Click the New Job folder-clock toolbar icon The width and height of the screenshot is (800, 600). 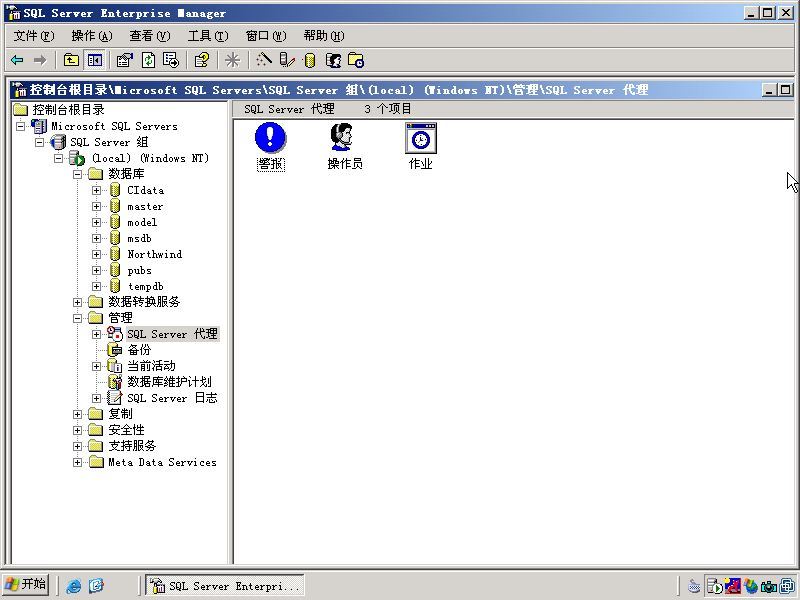click(356, 60)
